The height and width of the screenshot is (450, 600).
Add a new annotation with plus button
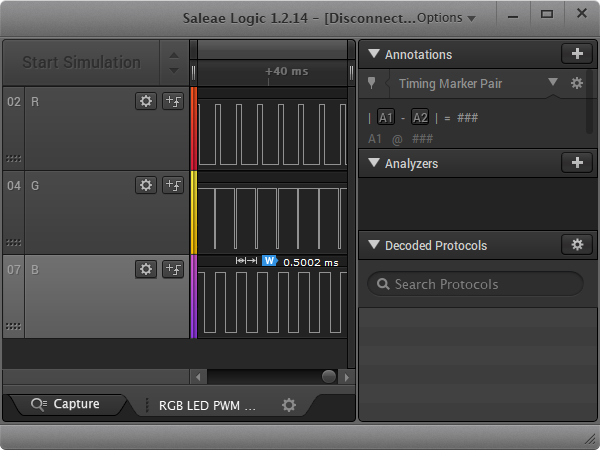pyautogui.click(x=576, y=54)
